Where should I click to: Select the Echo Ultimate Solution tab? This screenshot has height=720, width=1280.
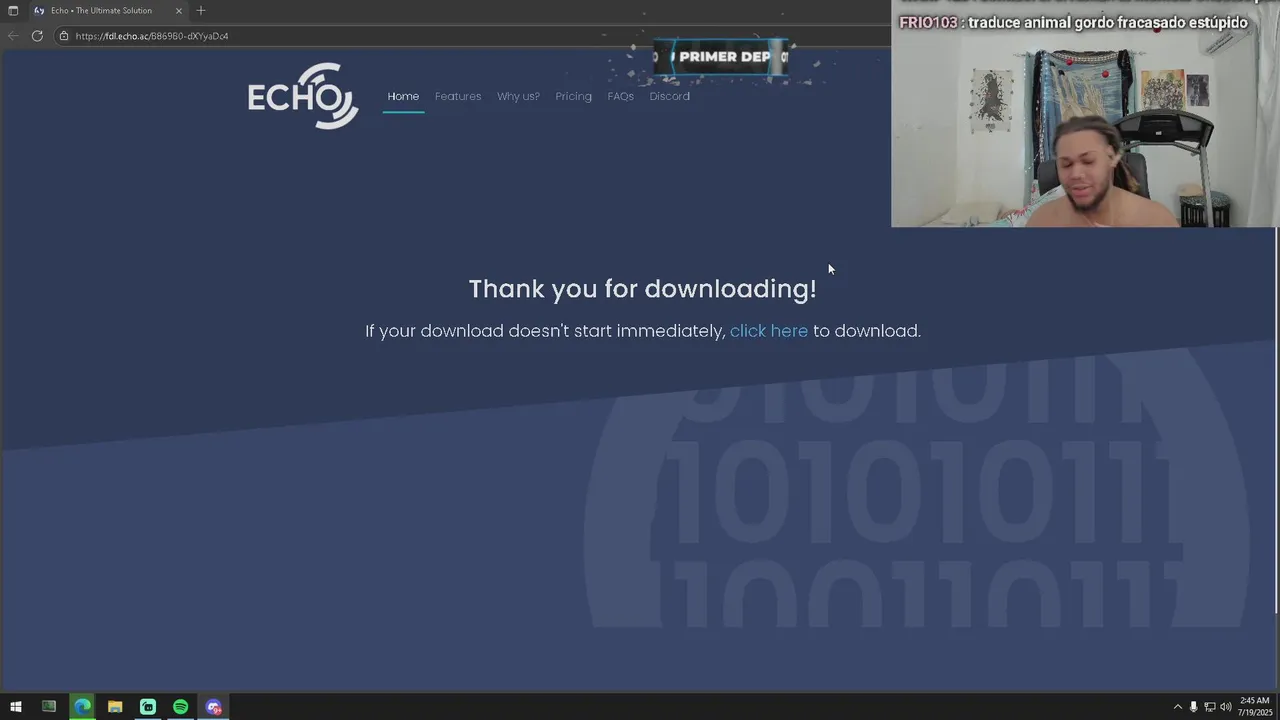[x=108, y=10]
